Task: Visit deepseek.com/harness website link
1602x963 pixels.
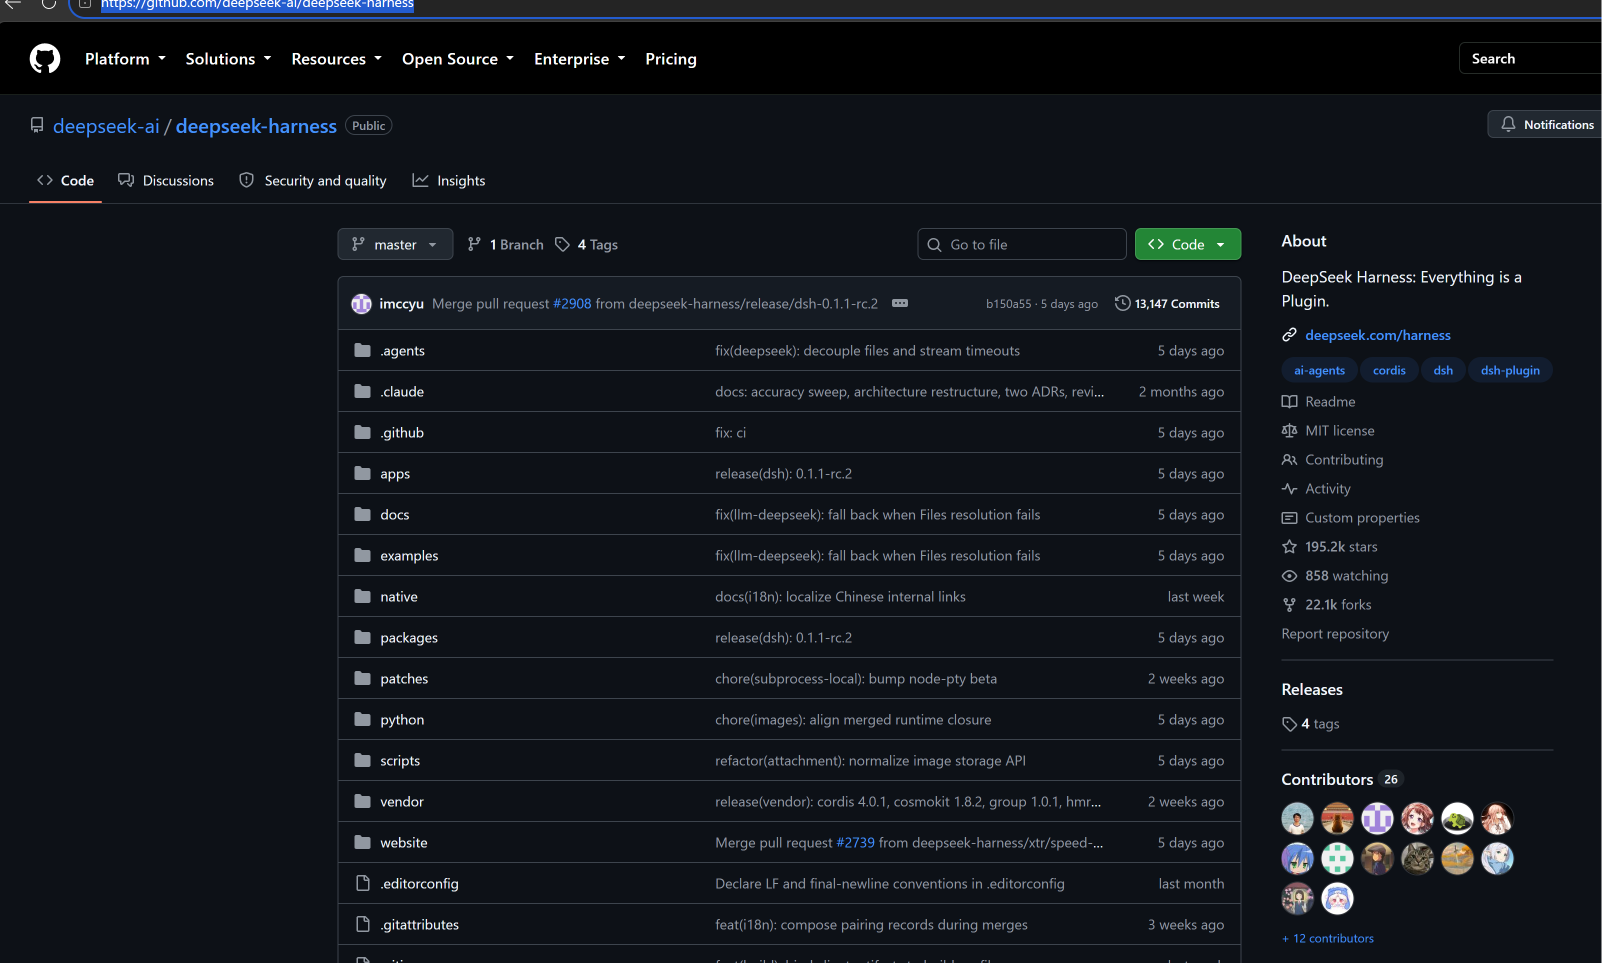Action: 1377,335
